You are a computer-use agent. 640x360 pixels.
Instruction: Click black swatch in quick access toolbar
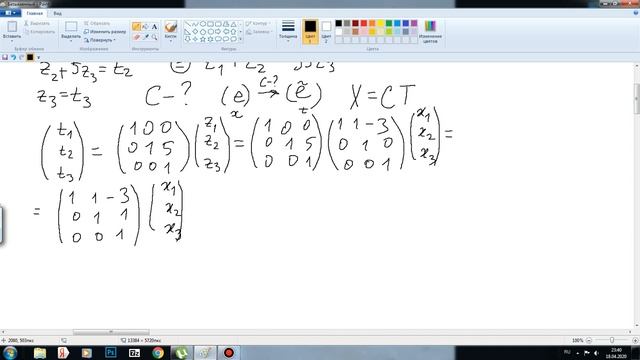pyautogui.click(x=30, y=58)
